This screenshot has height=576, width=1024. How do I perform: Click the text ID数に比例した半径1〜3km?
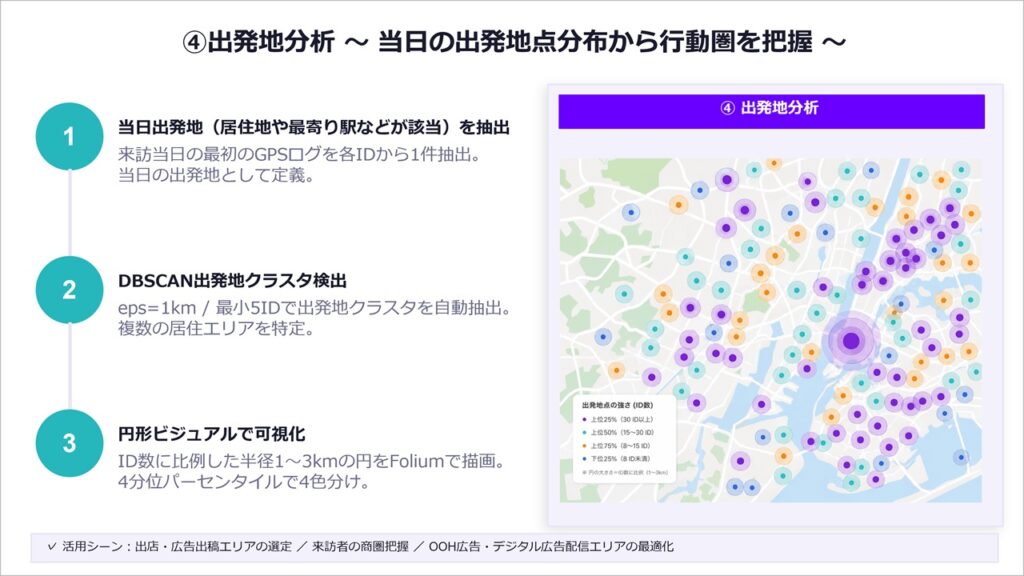(228, 461)
